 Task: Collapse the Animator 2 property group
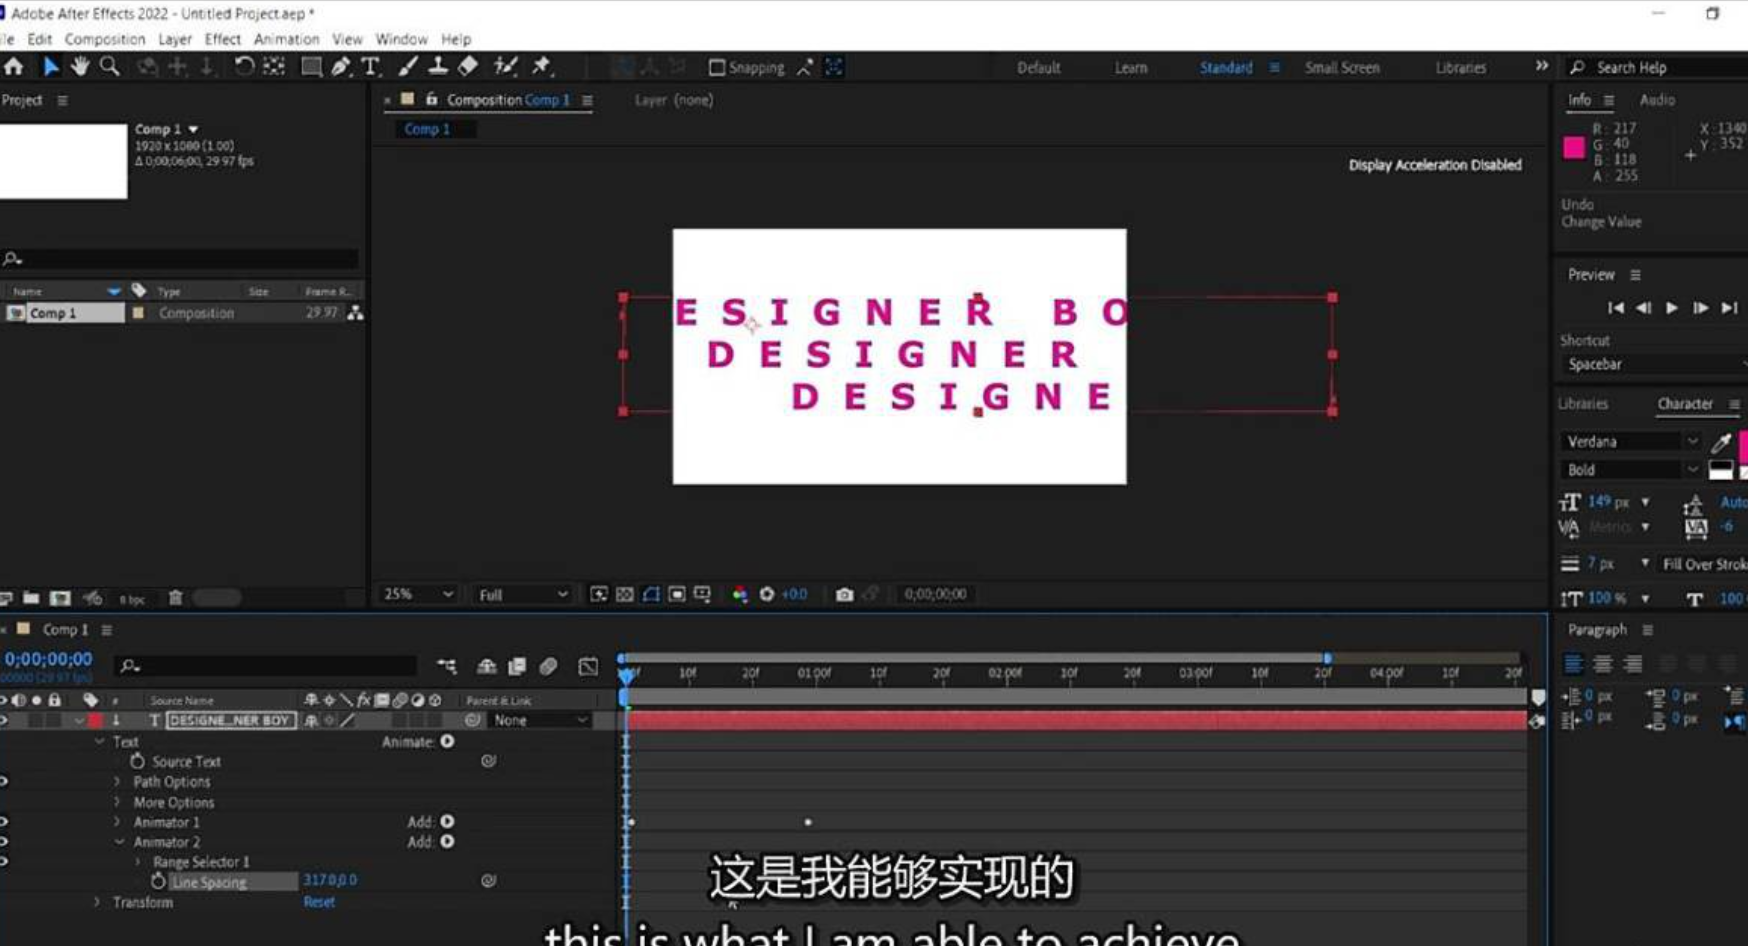(119, 842)
